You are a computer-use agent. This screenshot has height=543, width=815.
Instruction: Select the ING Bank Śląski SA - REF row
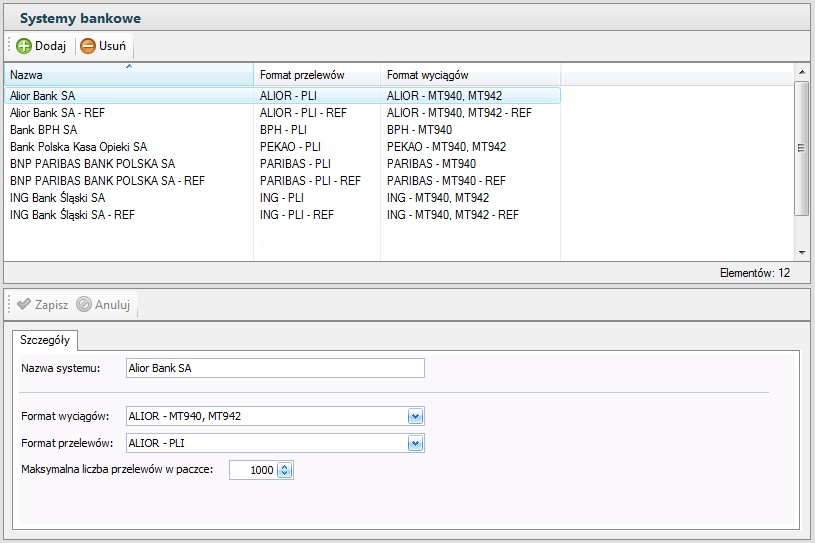(x=282, y=215)
